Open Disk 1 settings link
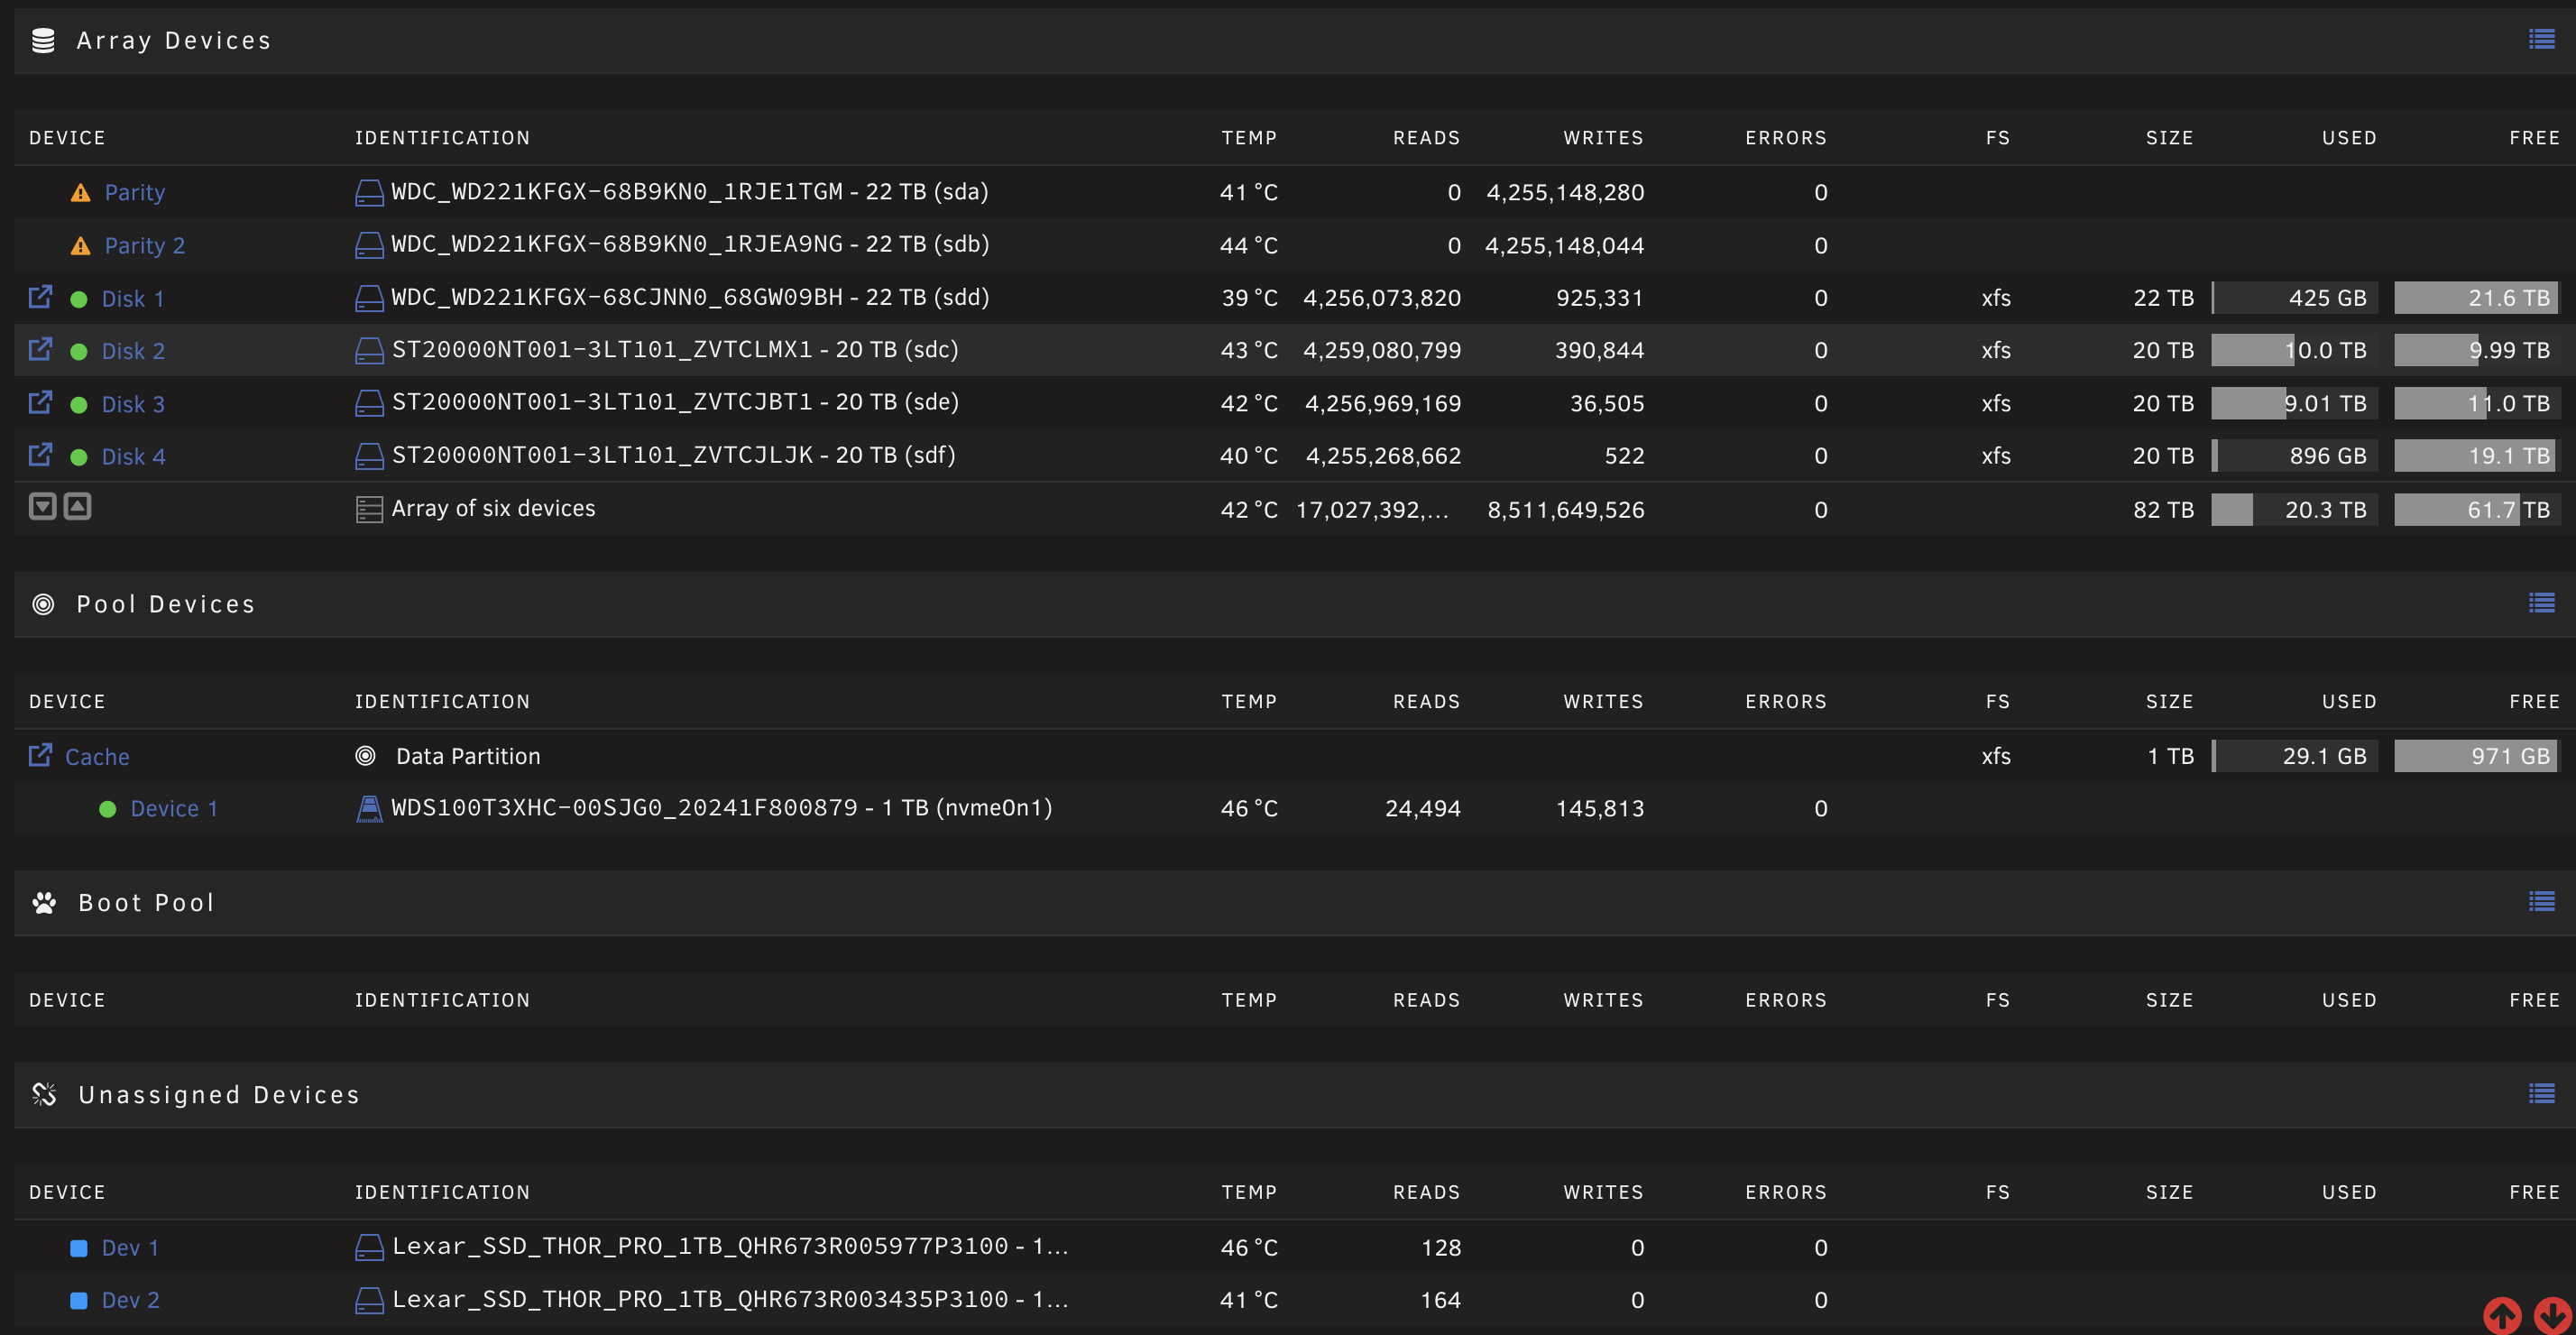 133,299
